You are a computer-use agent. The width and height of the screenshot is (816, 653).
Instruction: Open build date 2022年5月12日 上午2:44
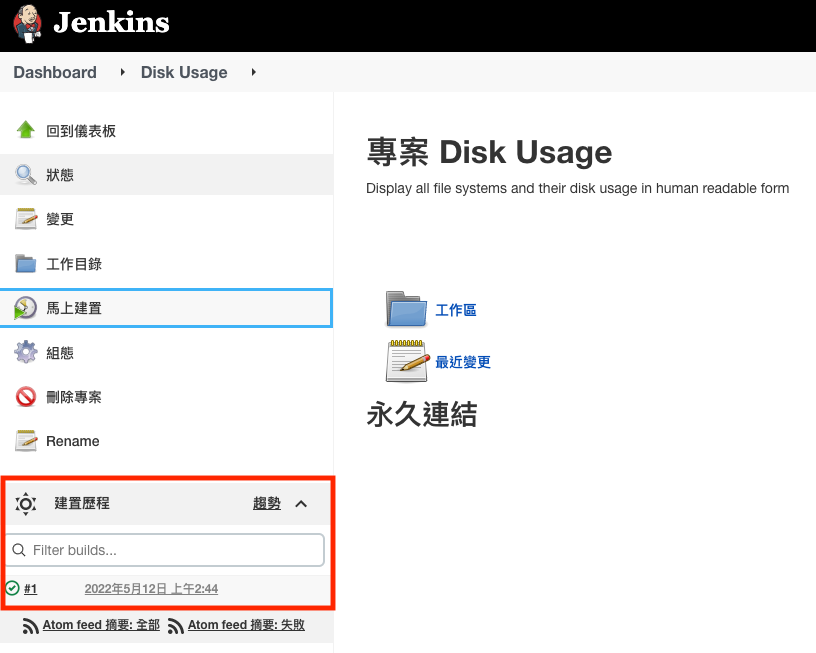pyautogui.click(x=151, y=588)
